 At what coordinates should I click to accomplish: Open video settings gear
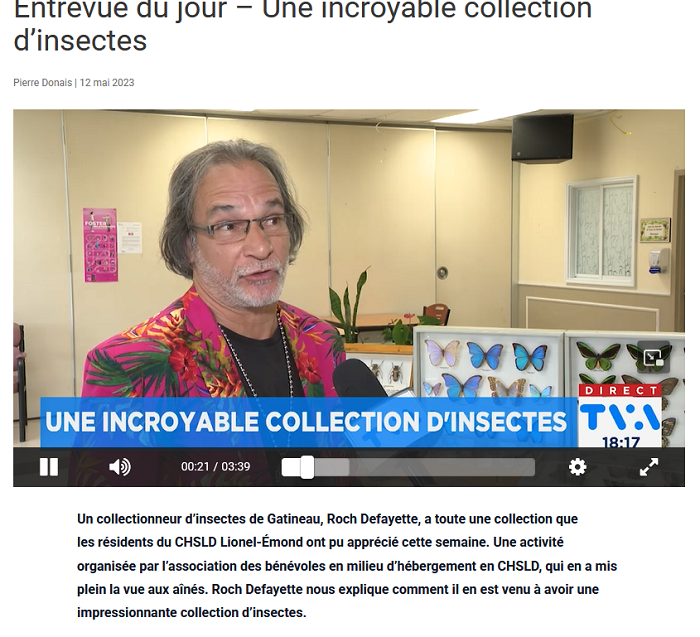(577, 467)
